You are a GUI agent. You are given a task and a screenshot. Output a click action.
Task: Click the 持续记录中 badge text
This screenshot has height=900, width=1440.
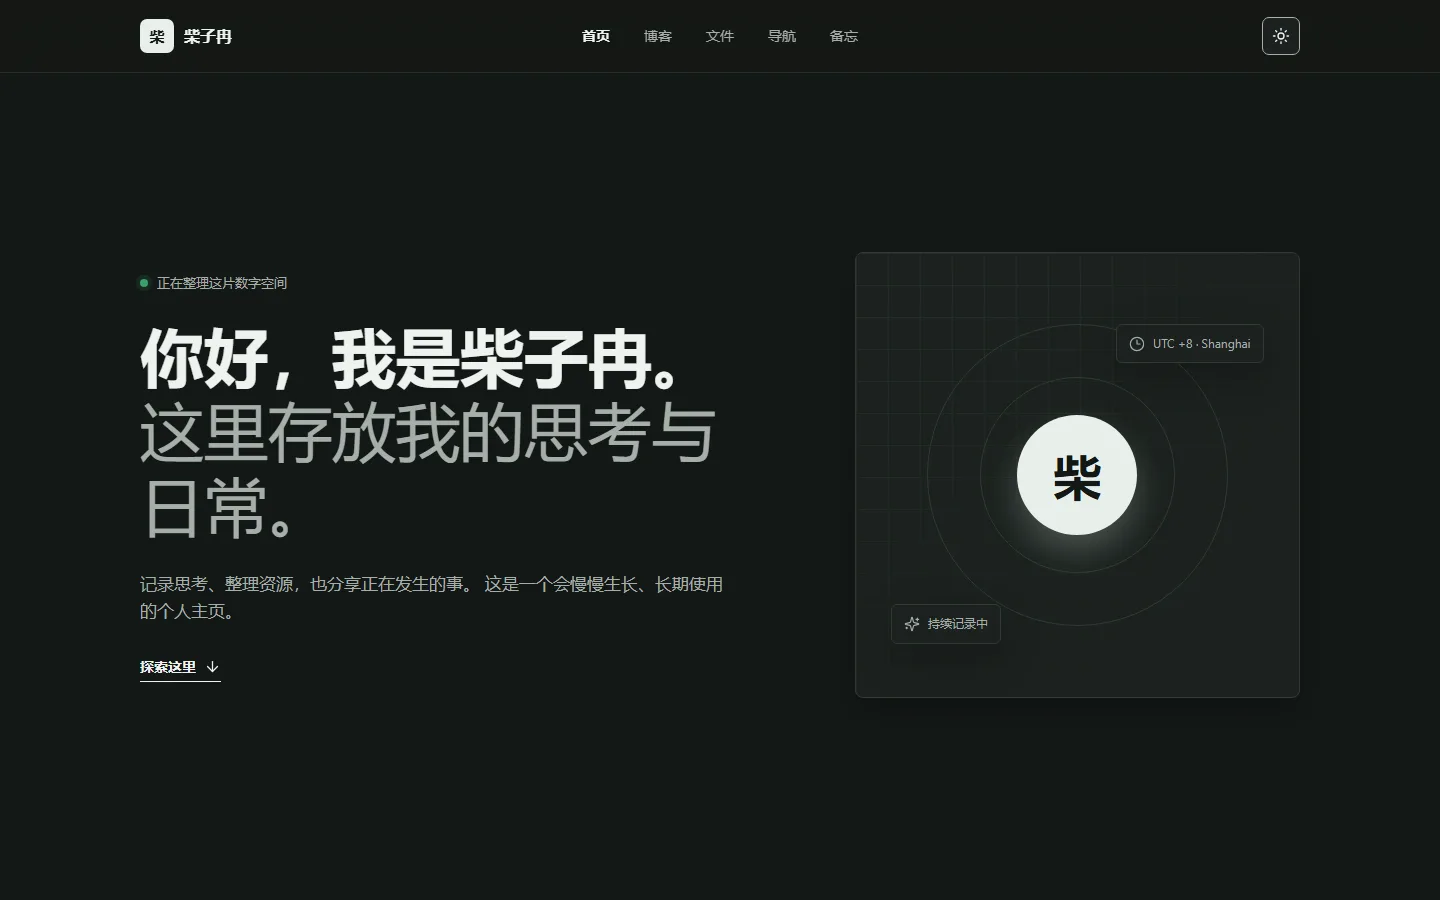click(958, 624)
